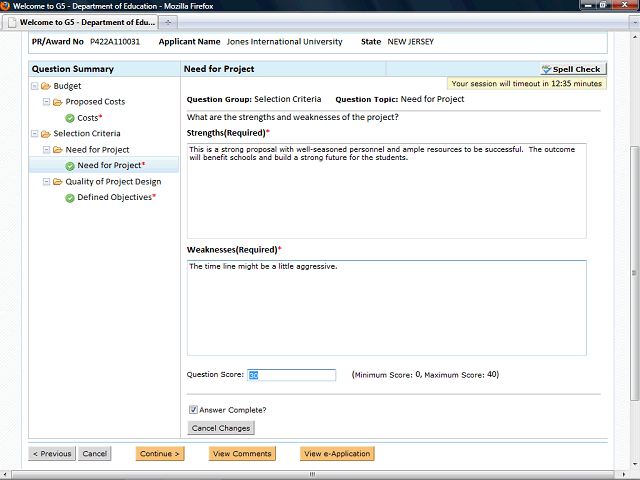Screen dimensions: 640x480
Task: Click the NEW JERSEY state value
Action: (x=411, y=42)
